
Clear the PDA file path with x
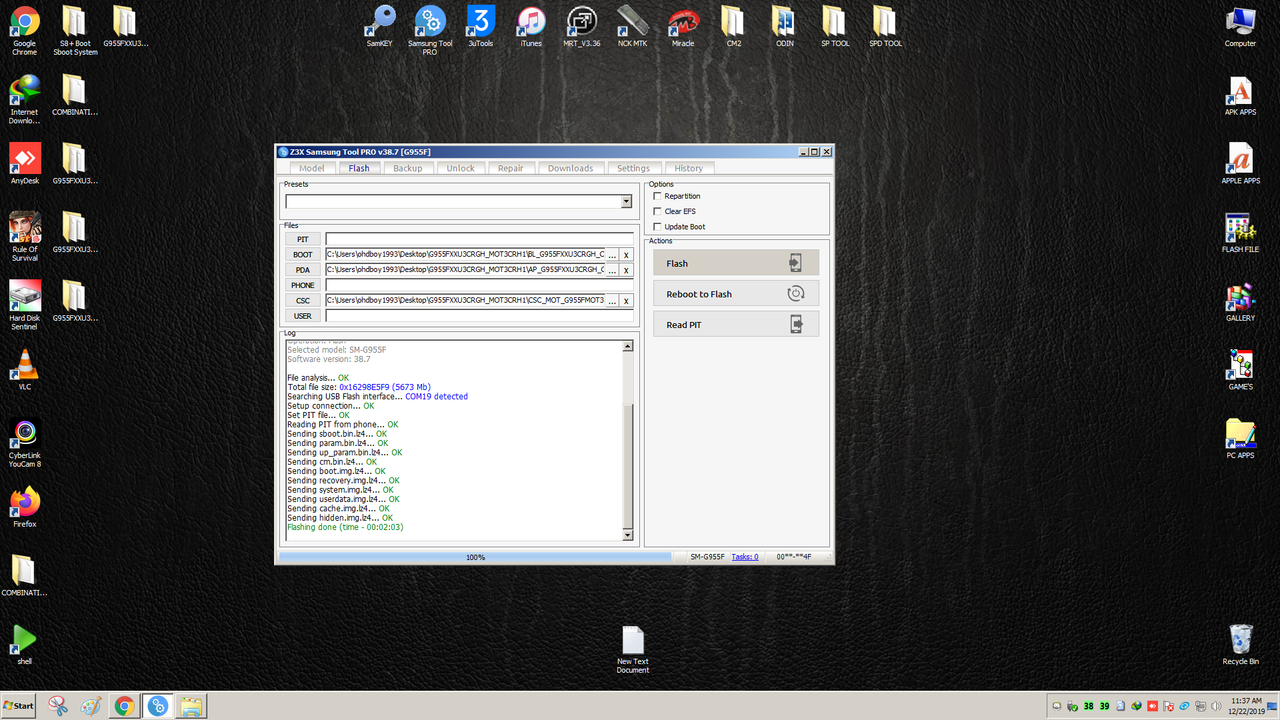(627, 270)
